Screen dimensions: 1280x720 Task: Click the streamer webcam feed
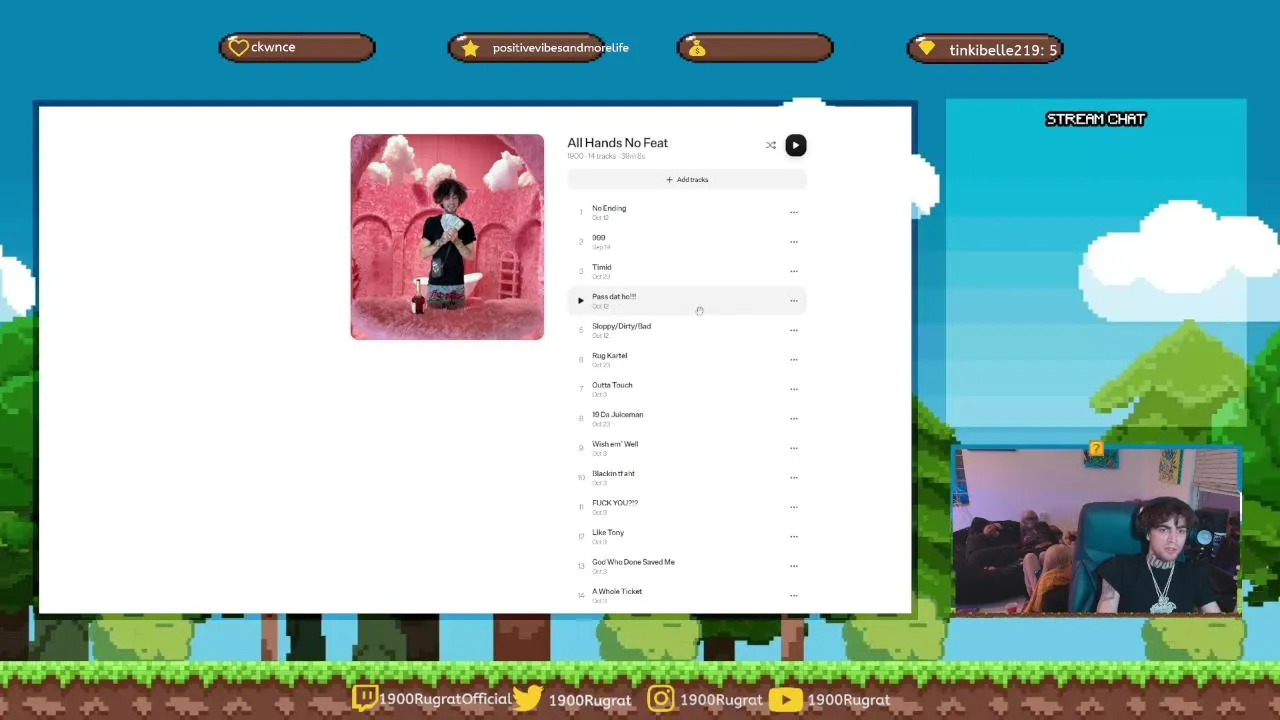[x=1097, y=531]
